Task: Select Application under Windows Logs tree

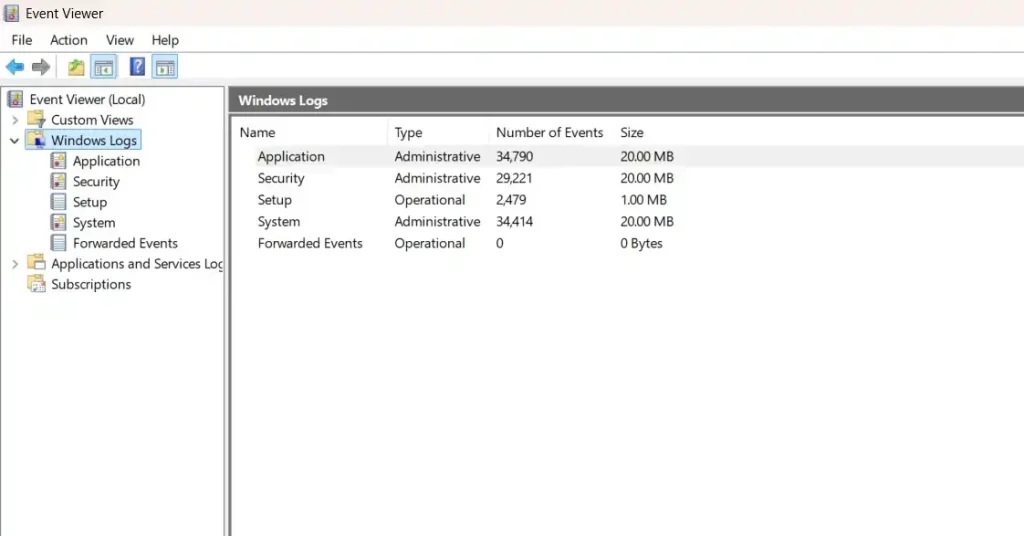Action: pyautogui.click(x=106, y=161)
